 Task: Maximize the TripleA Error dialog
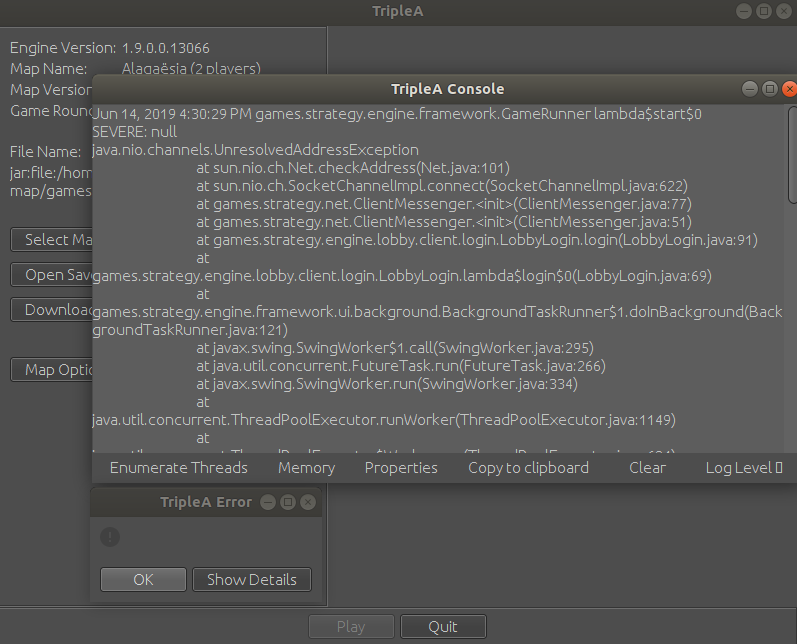pos(288,502)
